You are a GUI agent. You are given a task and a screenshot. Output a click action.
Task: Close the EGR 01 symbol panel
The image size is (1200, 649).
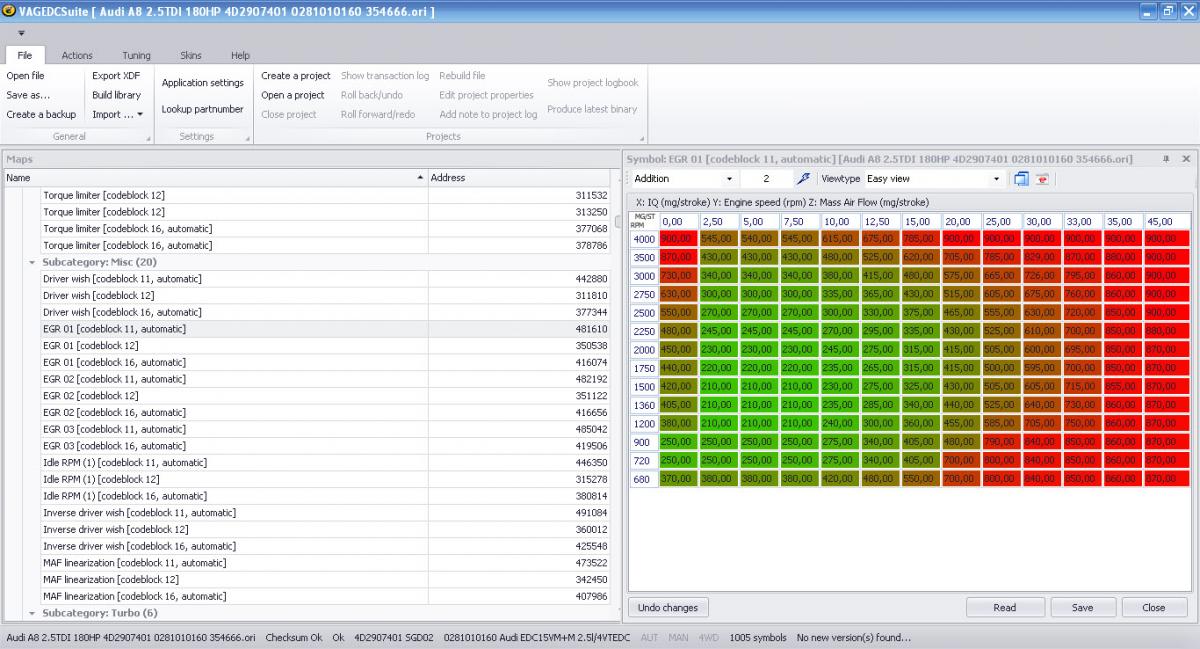(1186, 159)
